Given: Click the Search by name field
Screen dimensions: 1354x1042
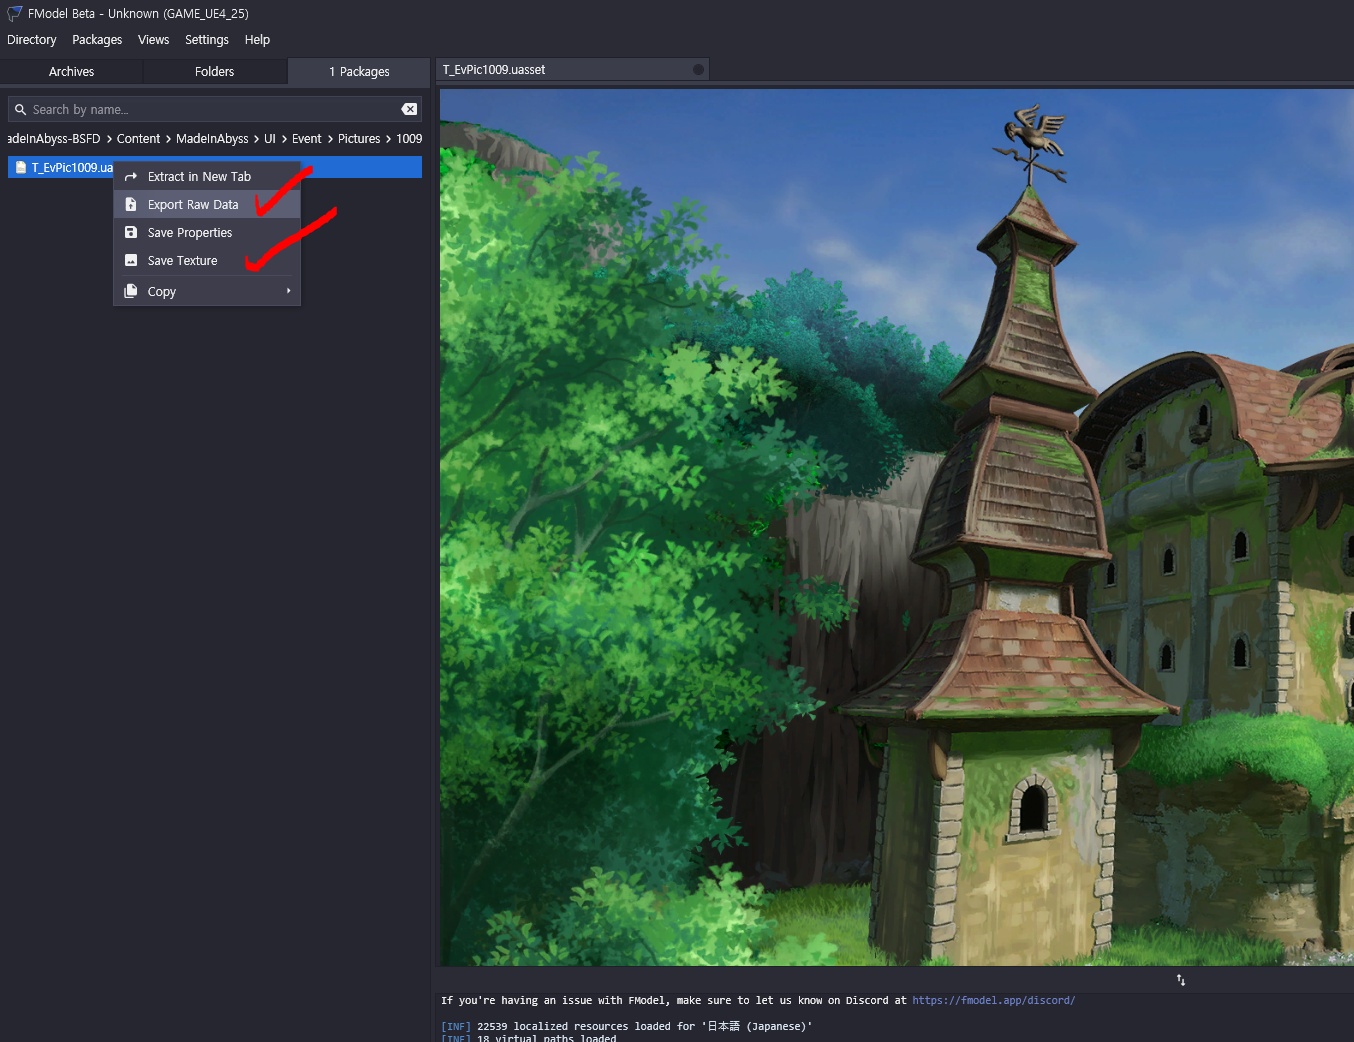Looking at the screenshot, I should (x=214, y=110).
